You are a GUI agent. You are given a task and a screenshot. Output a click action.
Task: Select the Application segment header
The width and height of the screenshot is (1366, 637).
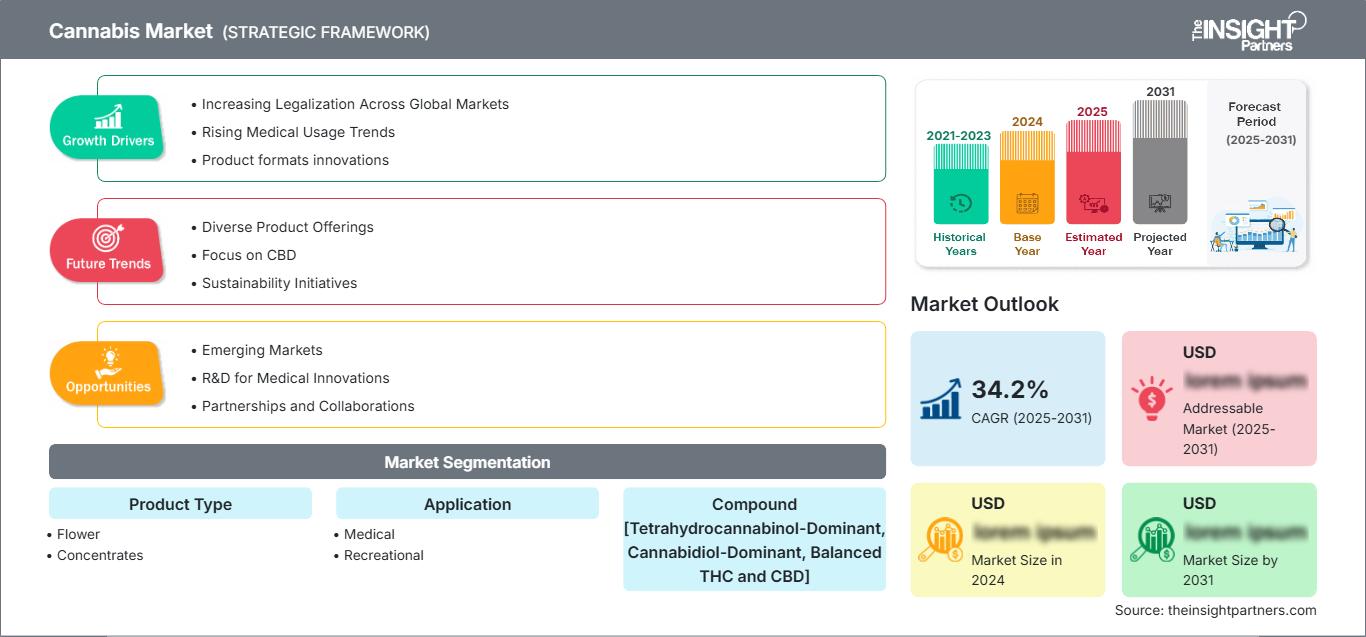tap(467, 504)
